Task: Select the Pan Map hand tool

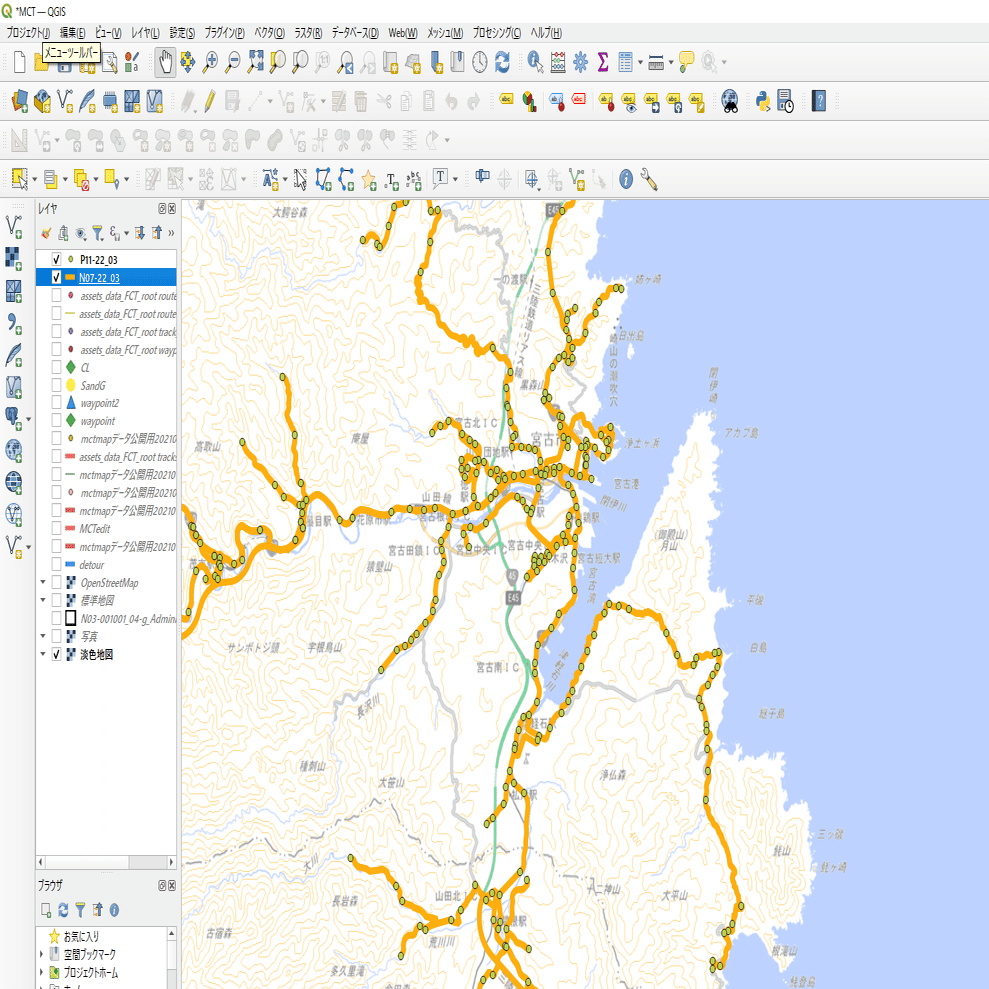Action: [x=165, y=62]
